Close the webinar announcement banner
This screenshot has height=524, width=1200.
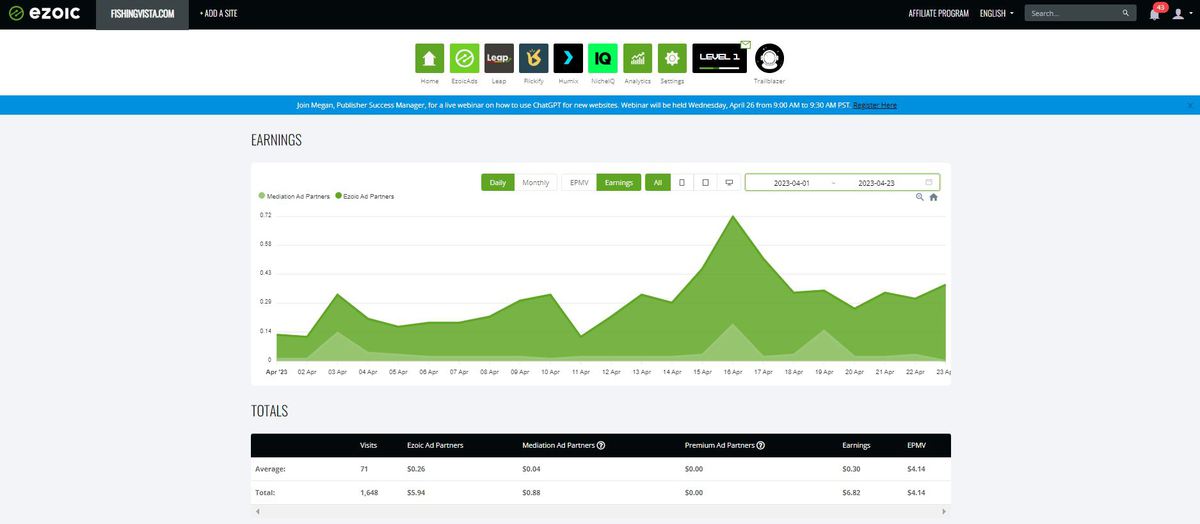pyautogui.click(x=1190, y=105)
